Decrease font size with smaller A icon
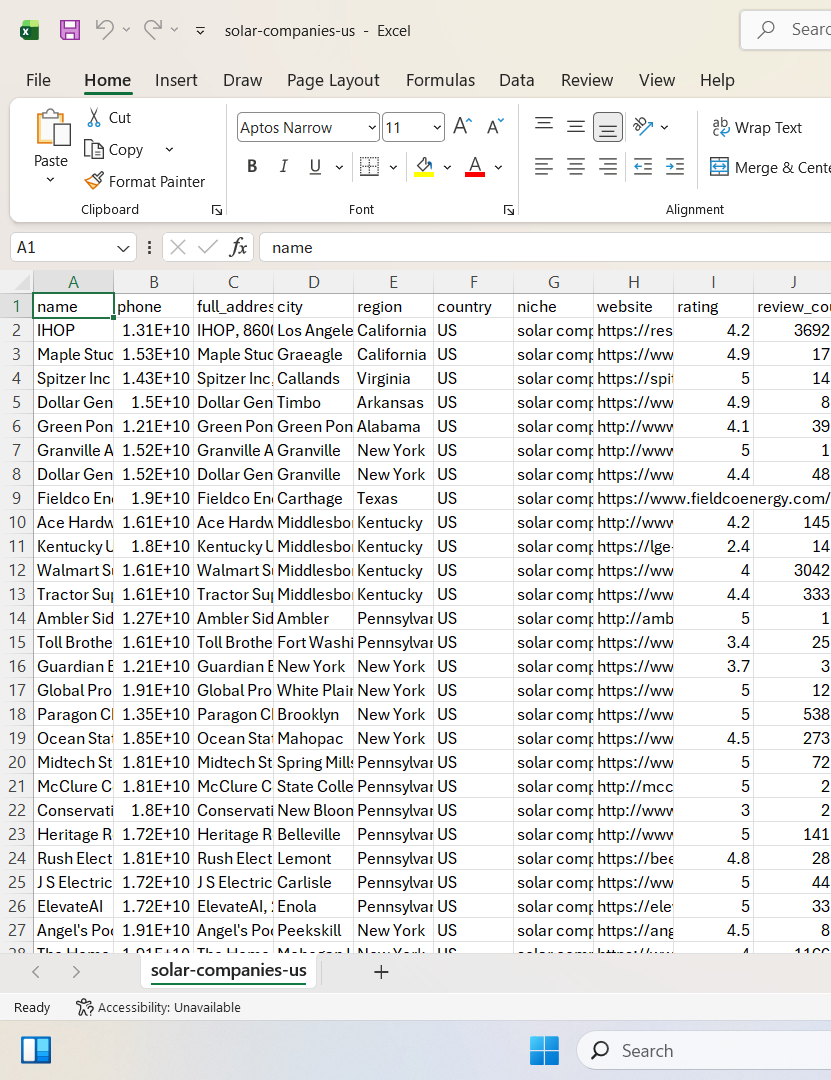 (x=495, y=127)
